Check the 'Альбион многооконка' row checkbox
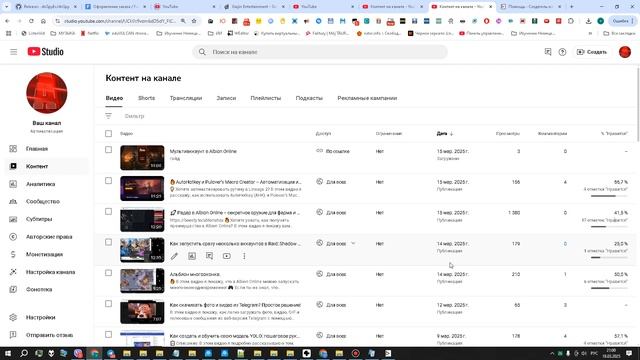This screenshot has height=360, width=640. [108, 273]
